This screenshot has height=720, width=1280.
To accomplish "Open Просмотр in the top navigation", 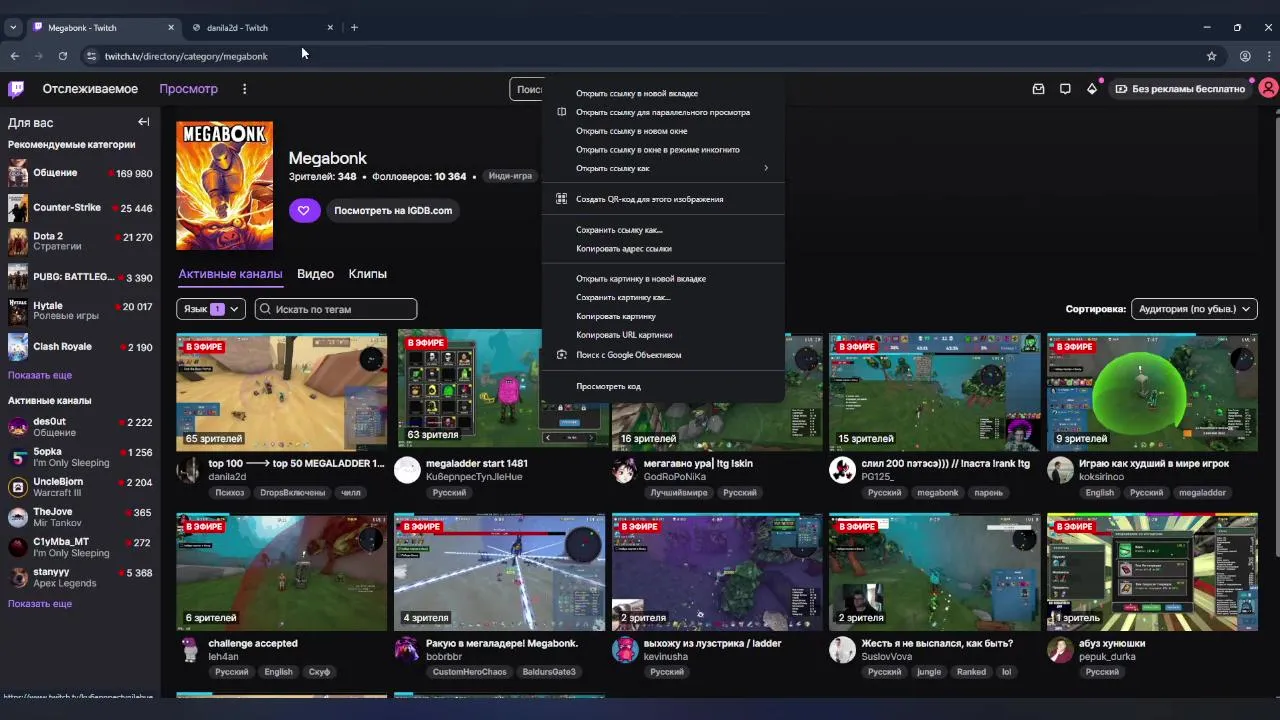I will tap(188, 89).
